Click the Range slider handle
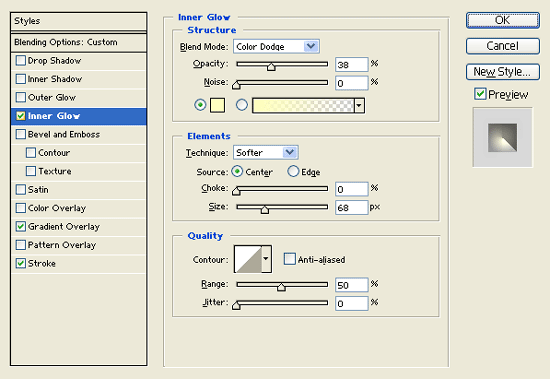The image size is (550, 379). point(281,287)
